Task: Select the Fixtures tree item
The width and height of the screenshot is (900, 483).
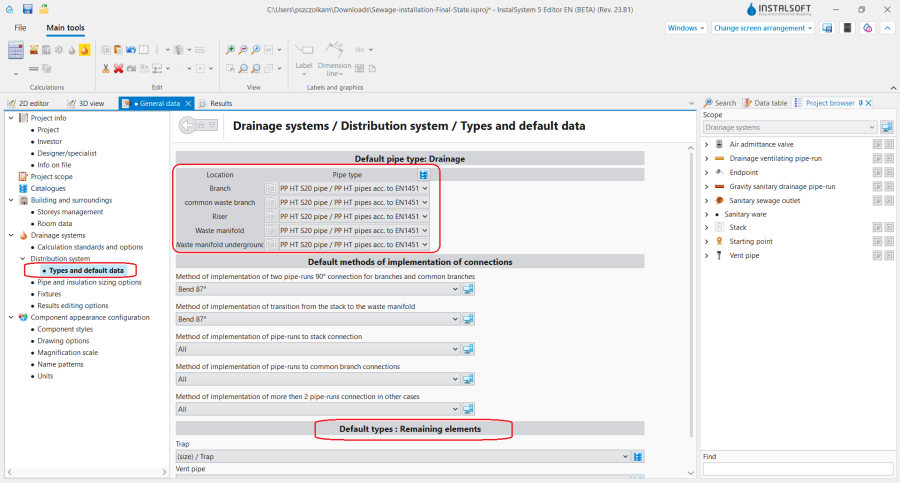Action: point(49,293)
